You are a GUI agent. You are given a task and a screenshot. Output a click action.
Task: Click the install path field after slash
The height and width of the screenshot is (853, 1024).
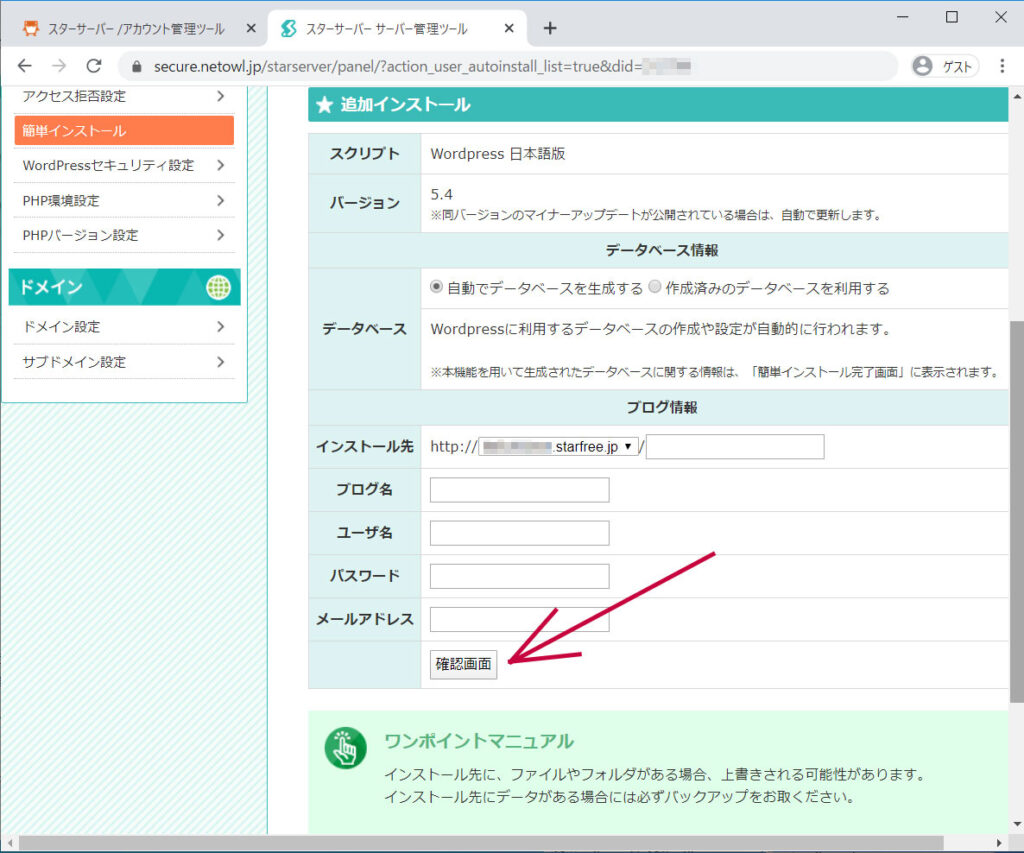735,447
